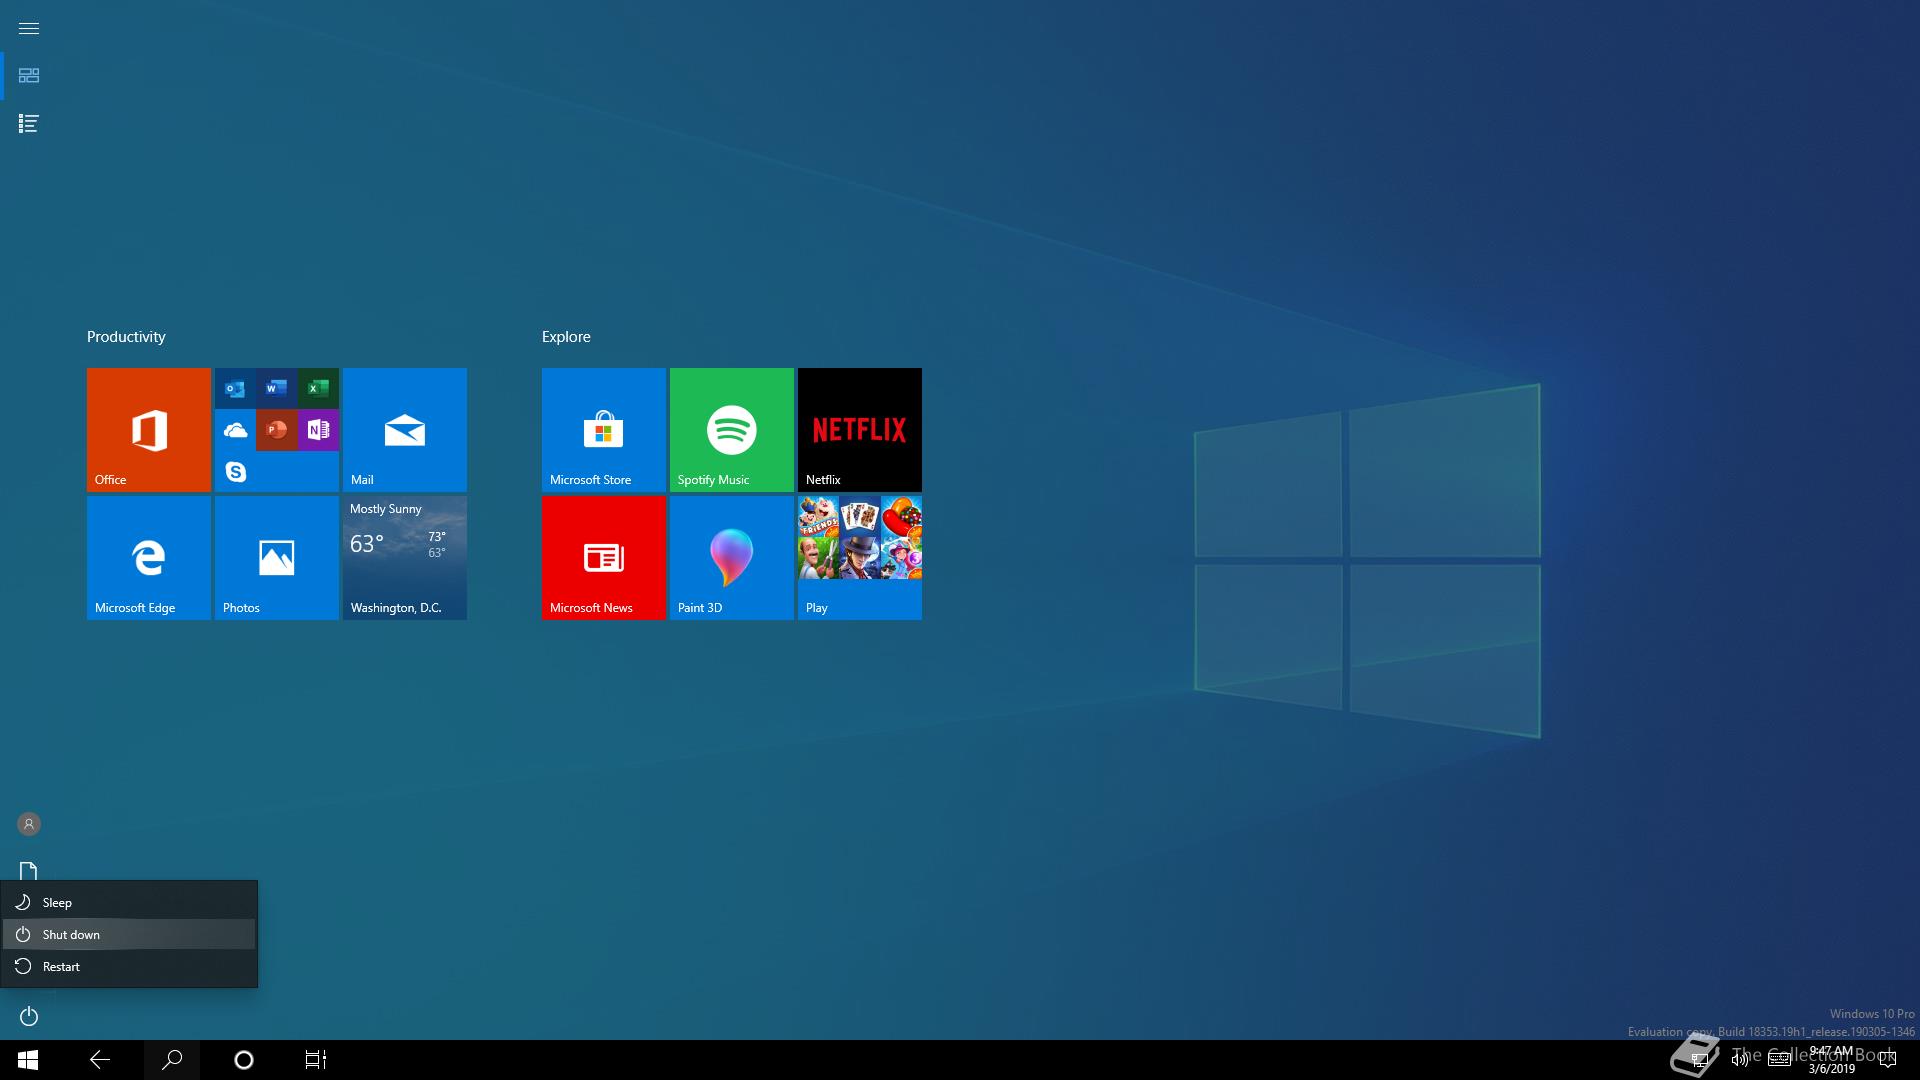
Task: Open the clock showing 9:47 AM
Action: (1831, 1060)
